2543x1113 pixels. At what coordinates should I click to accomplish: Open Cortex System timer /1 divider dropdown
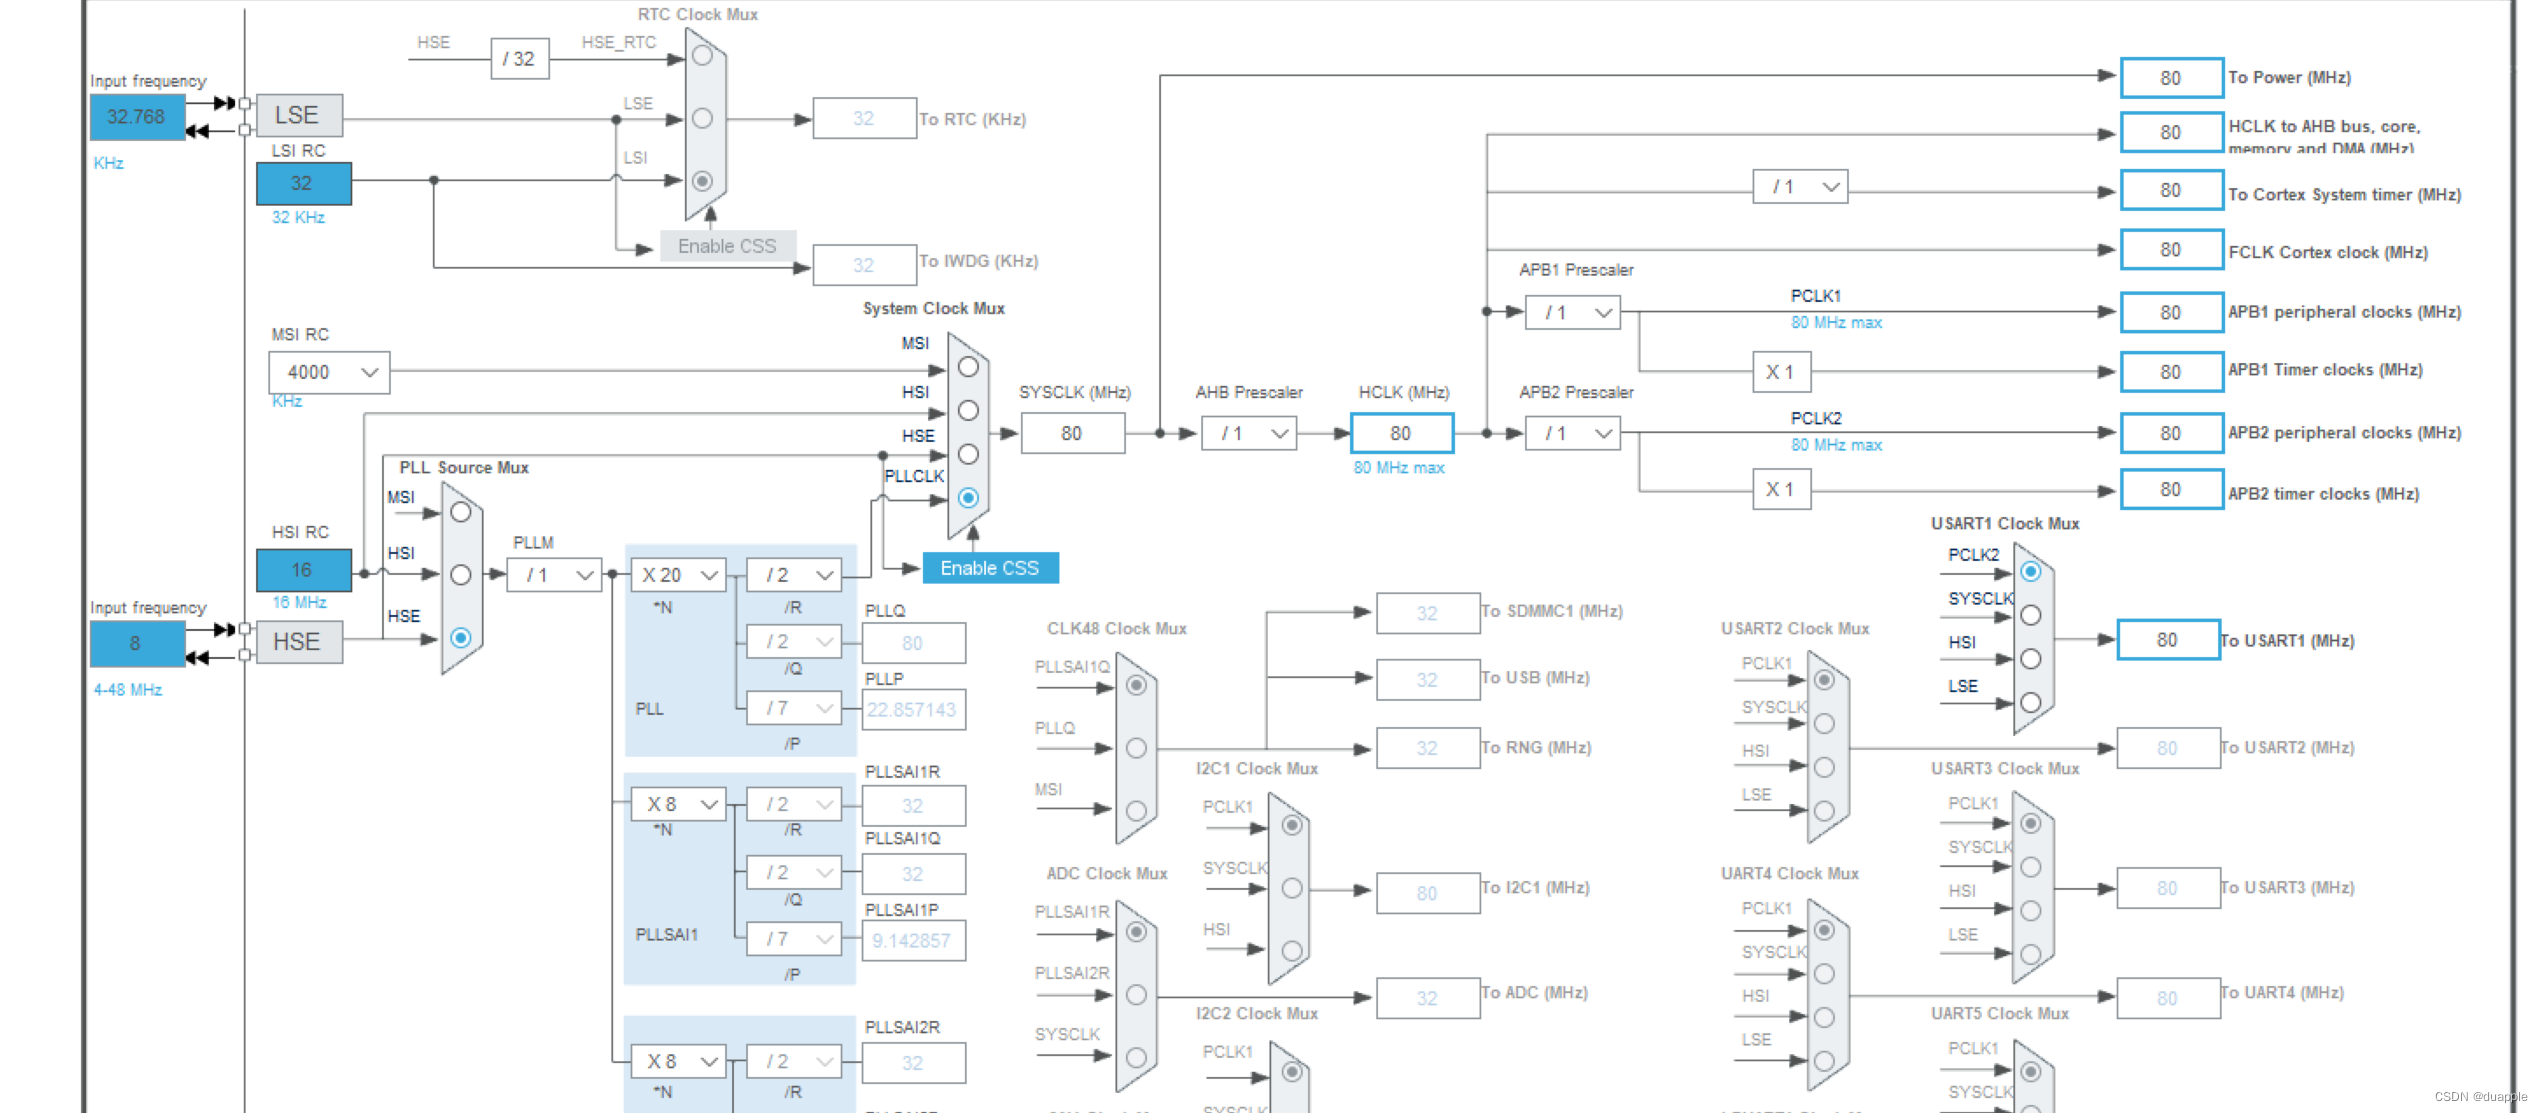pos(1799,187)
